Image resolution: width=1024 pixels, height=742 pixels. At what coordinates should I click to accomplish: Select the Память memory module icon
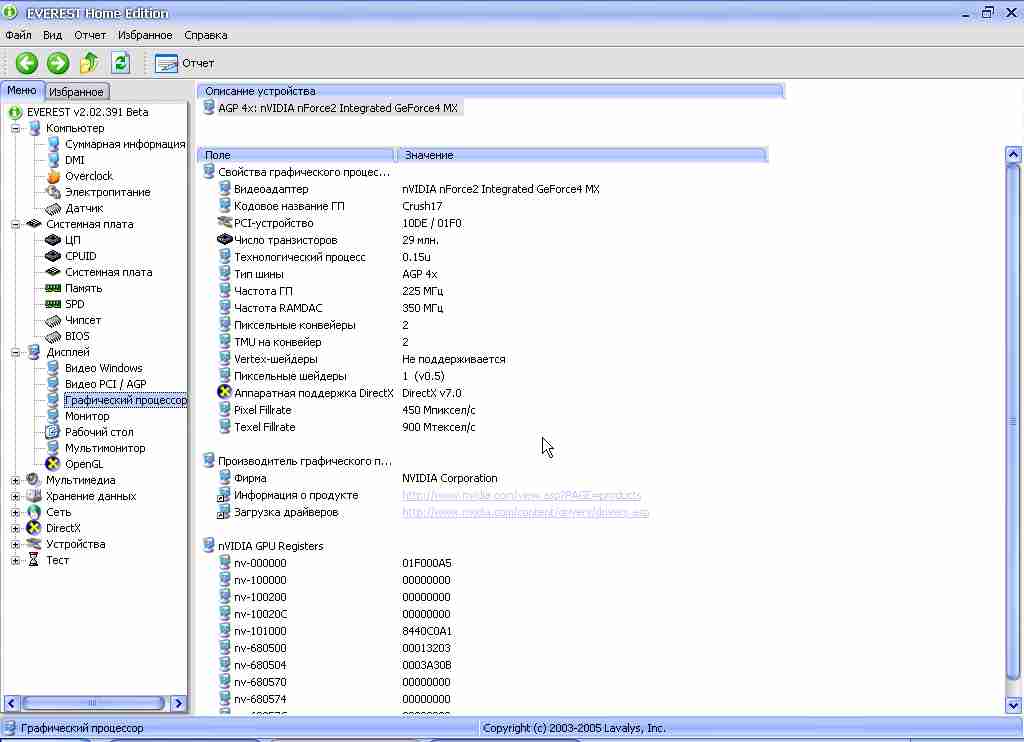coord(53,288)
